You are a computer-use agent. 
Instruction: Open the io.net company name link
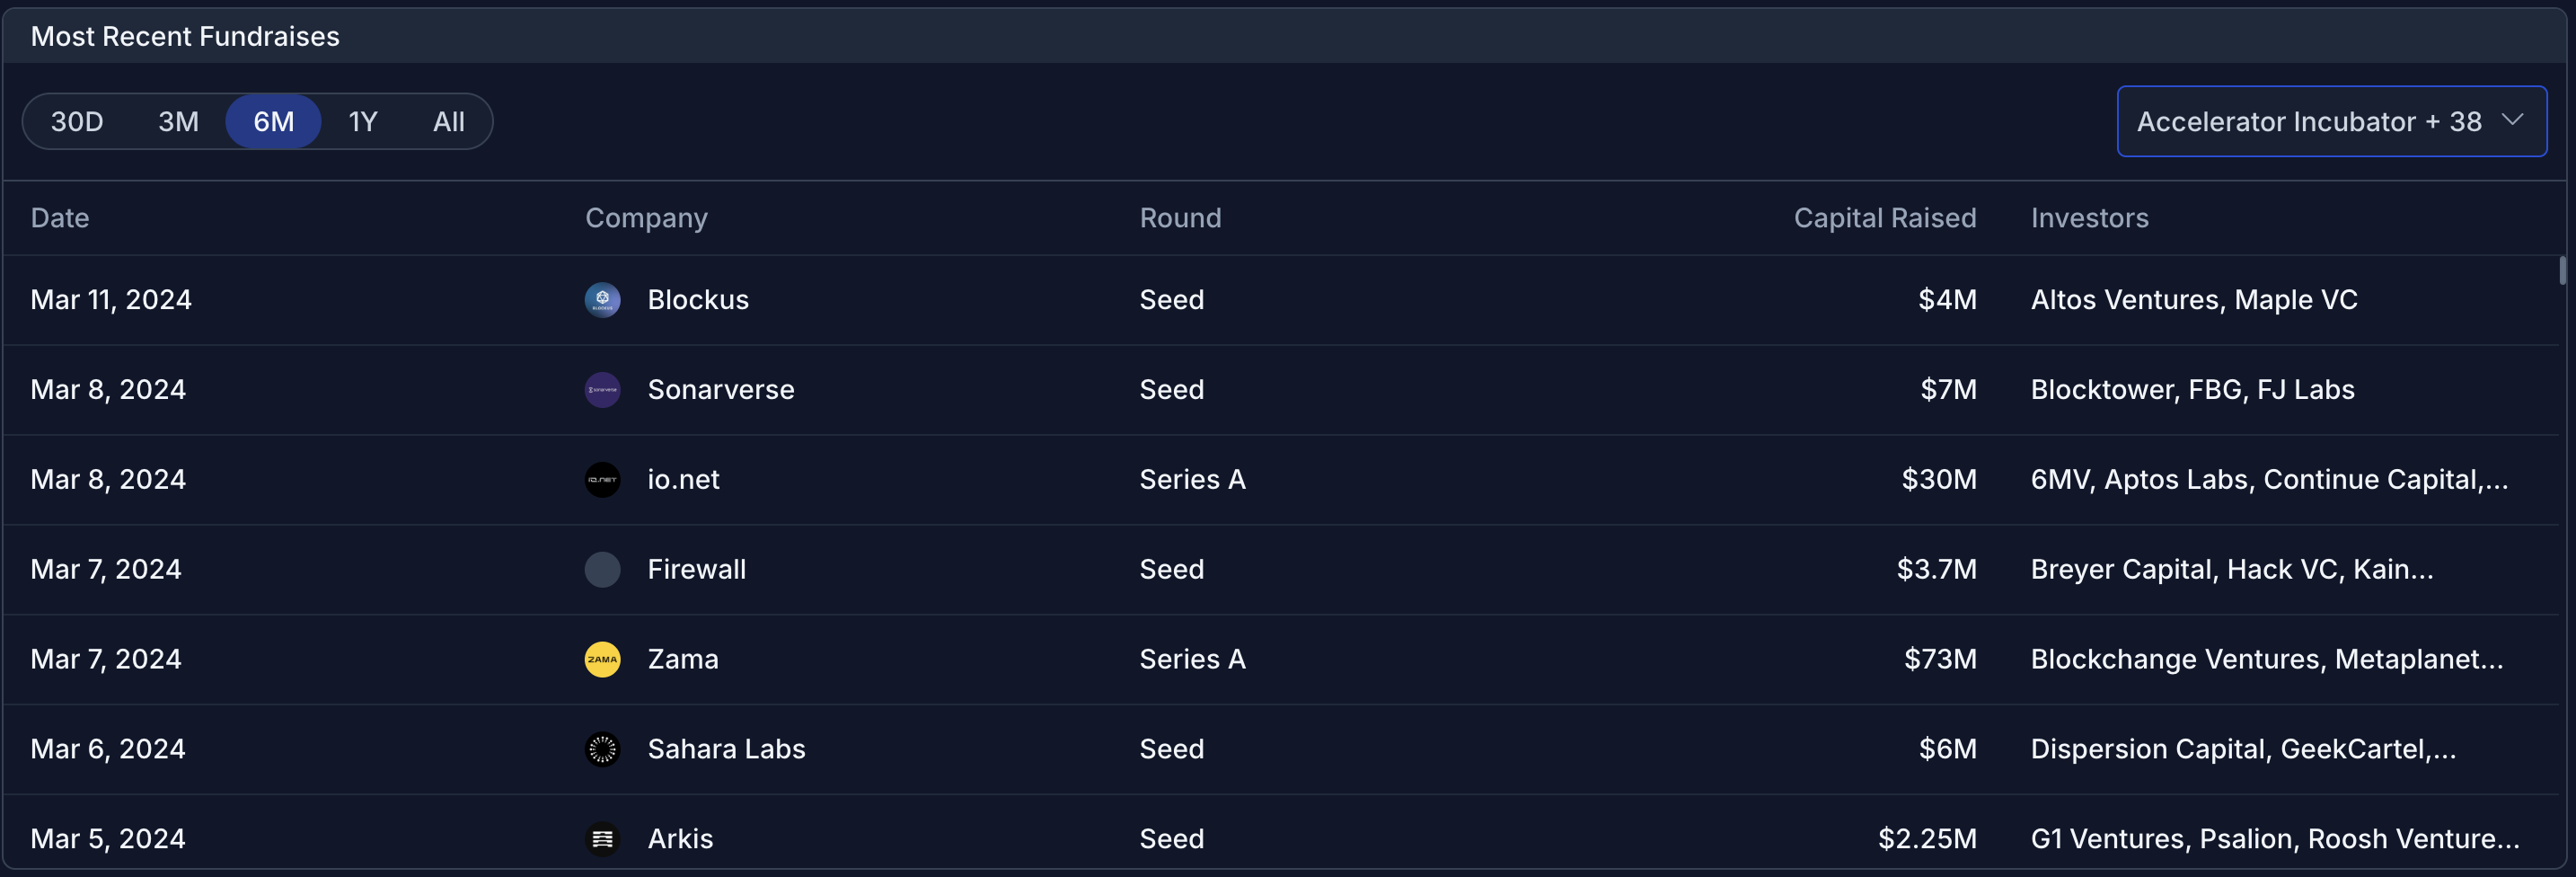pyautogui.click(x=683, y=480)
